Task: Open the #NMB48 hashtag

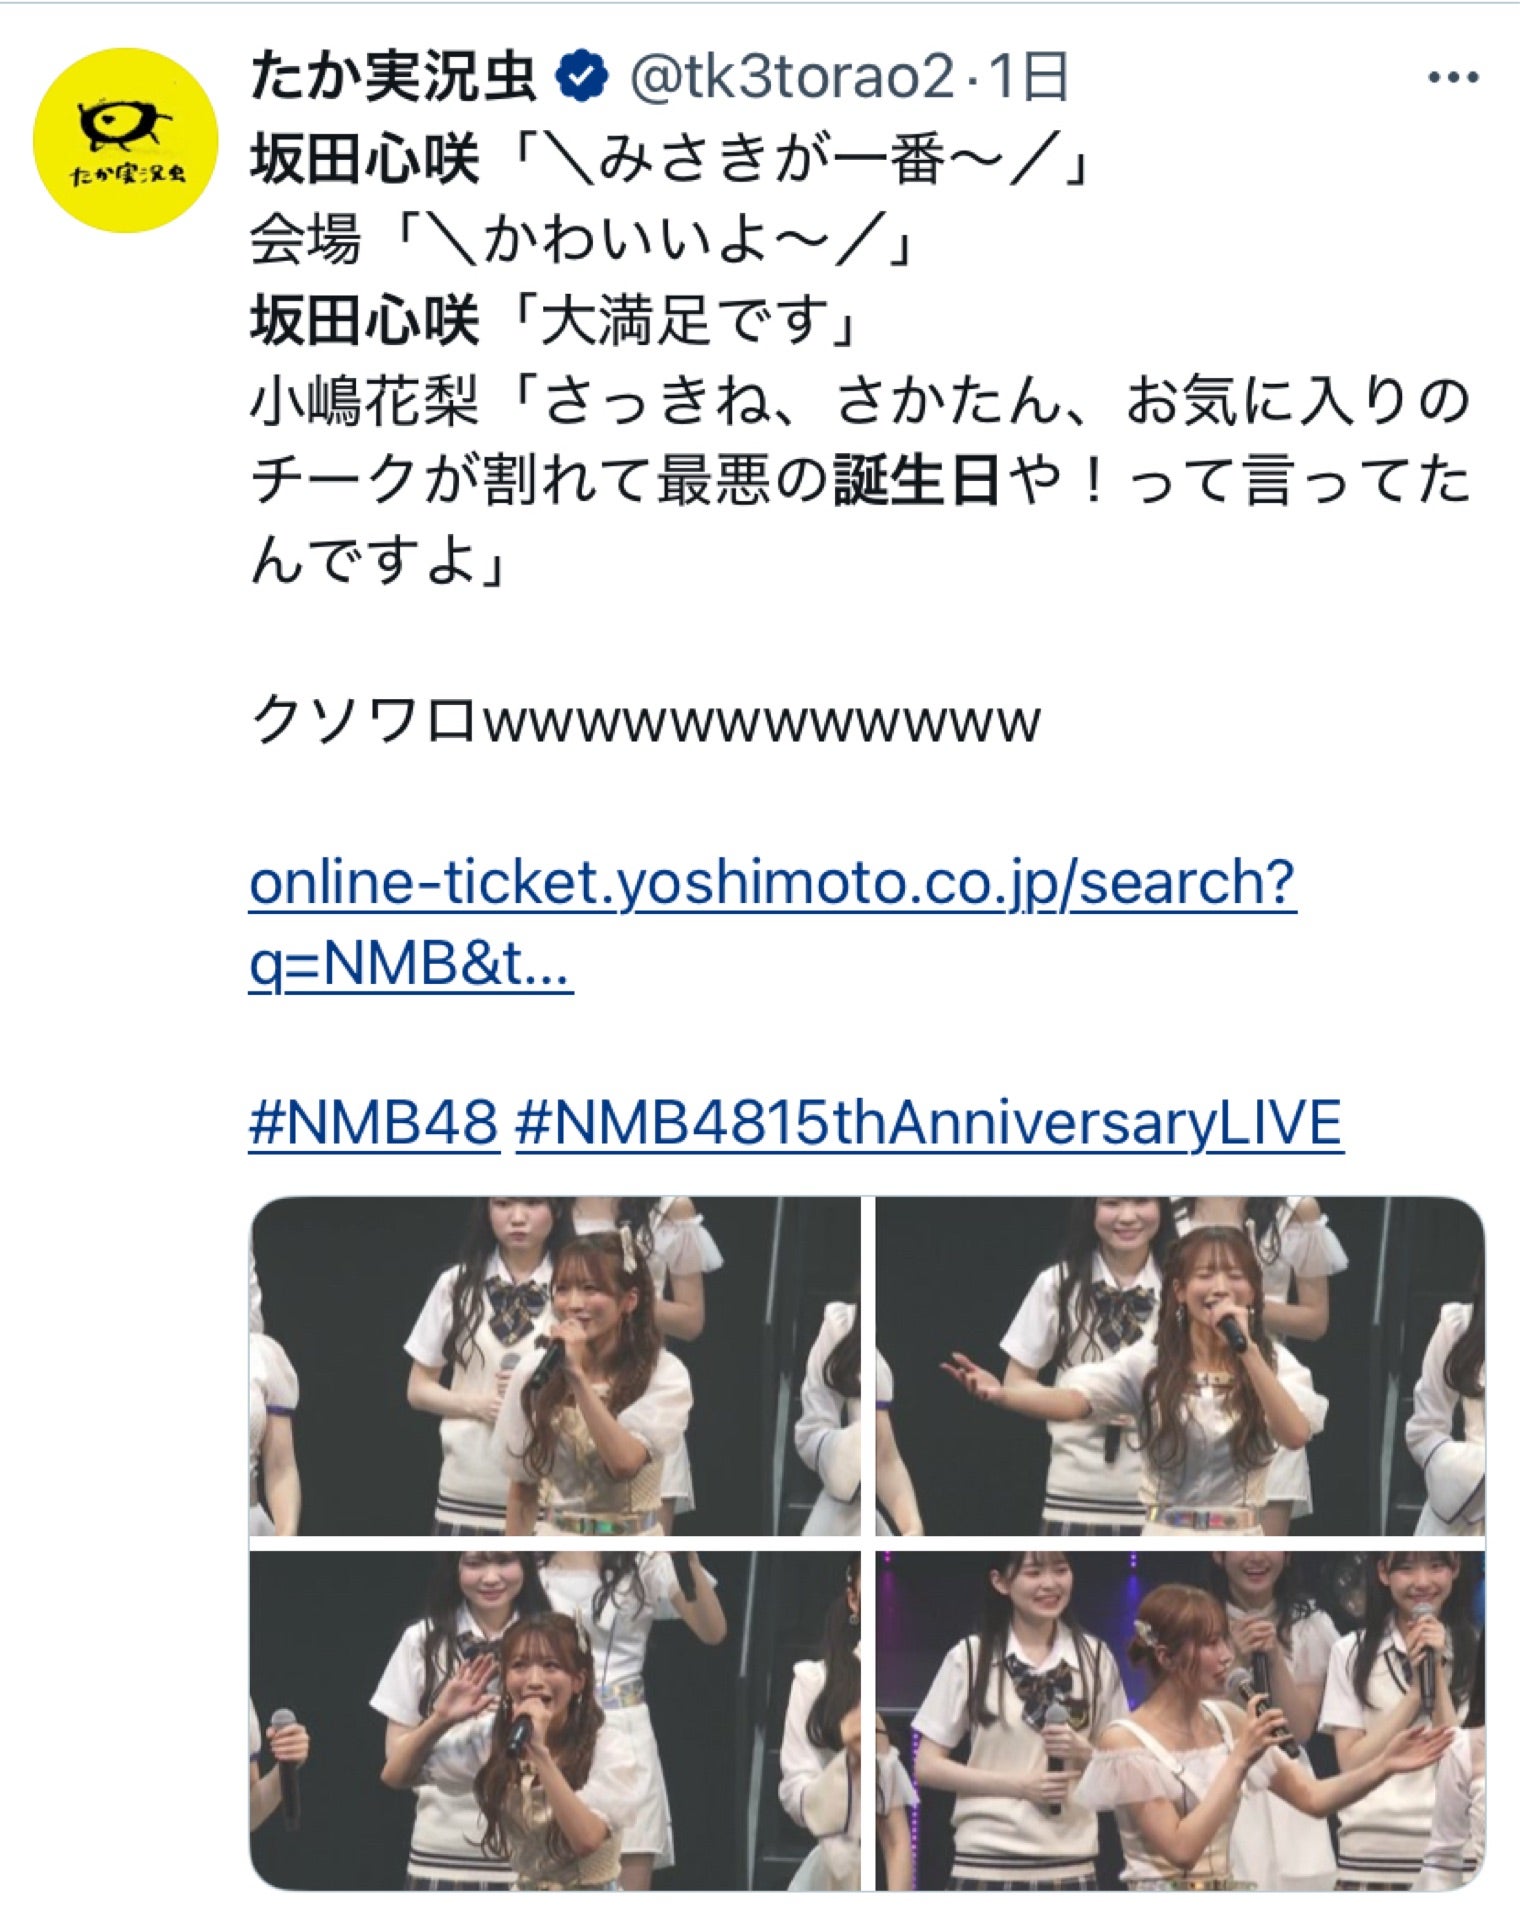Action: coord(374,1122)
